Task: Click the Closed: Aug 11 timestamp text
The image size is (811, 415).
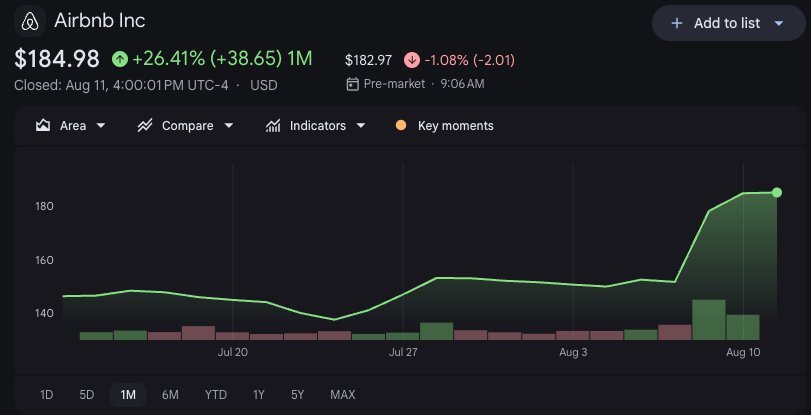Action: coord(121,85)
